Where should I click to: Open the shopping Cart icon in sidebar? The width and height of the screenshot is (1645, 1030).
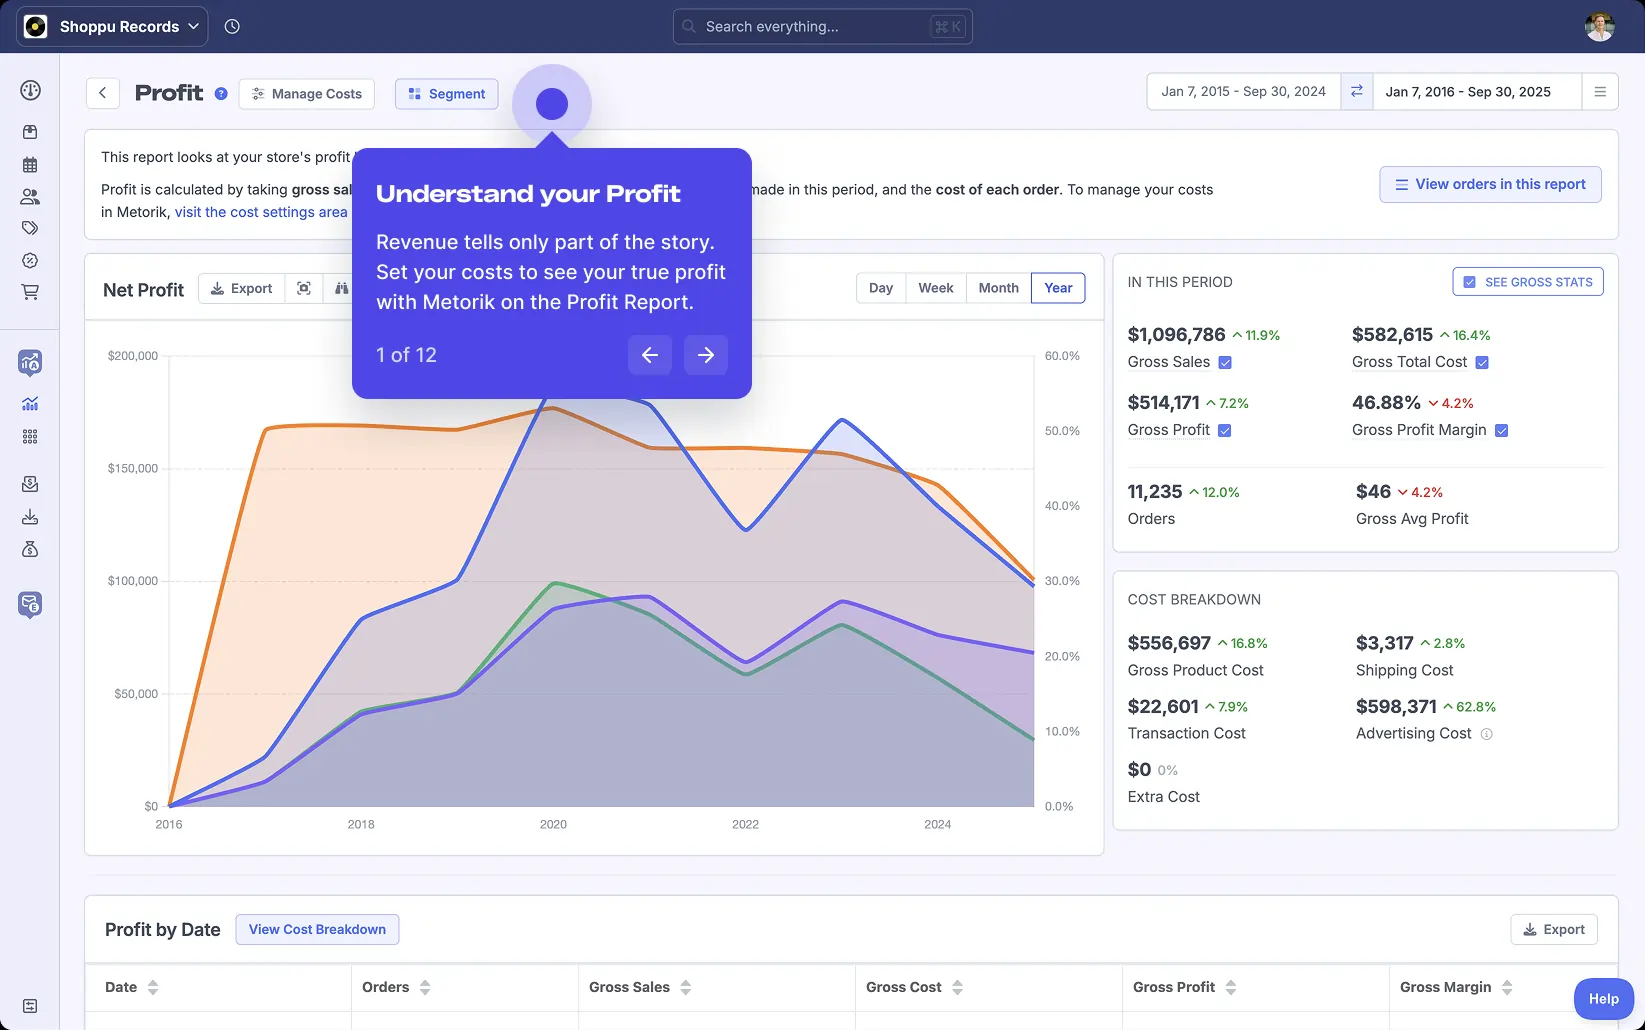(30, 291)
